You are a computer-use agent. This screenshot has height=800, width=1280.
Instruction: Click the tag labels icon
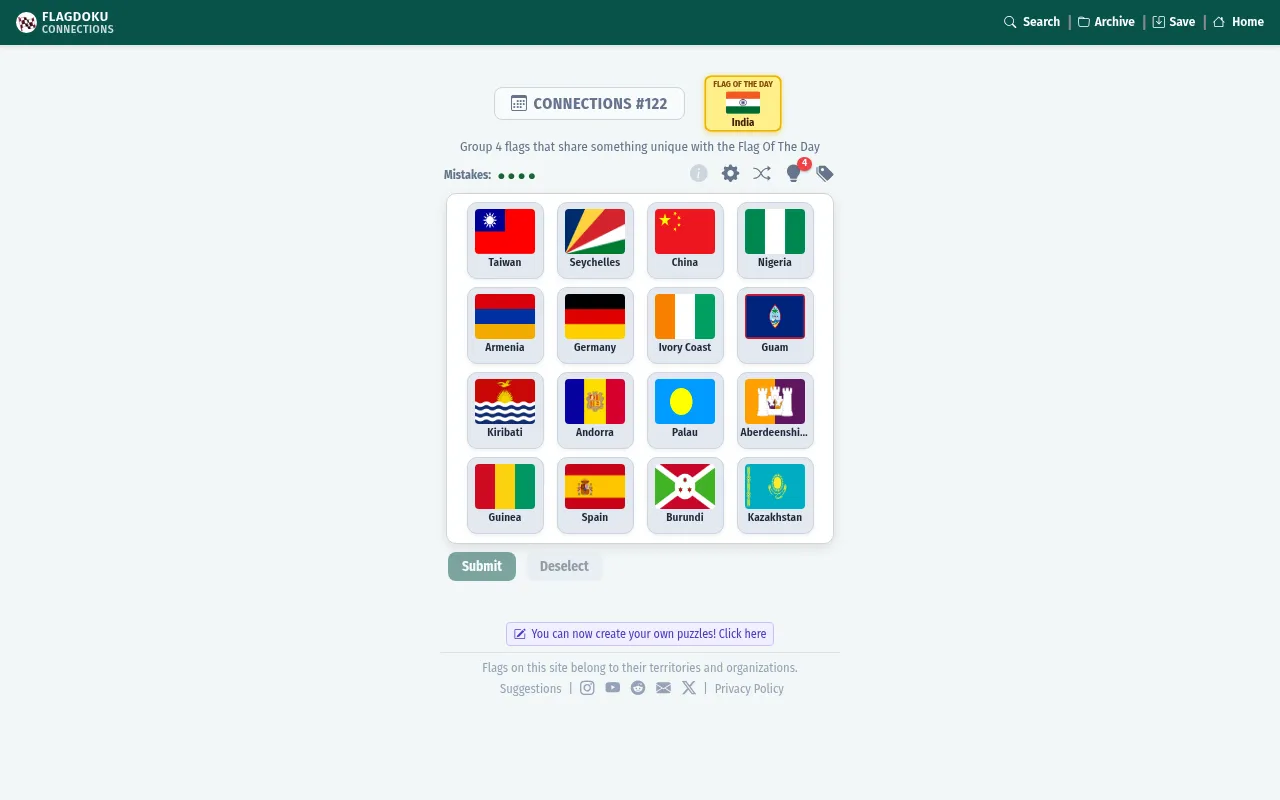tap(825, 173)
